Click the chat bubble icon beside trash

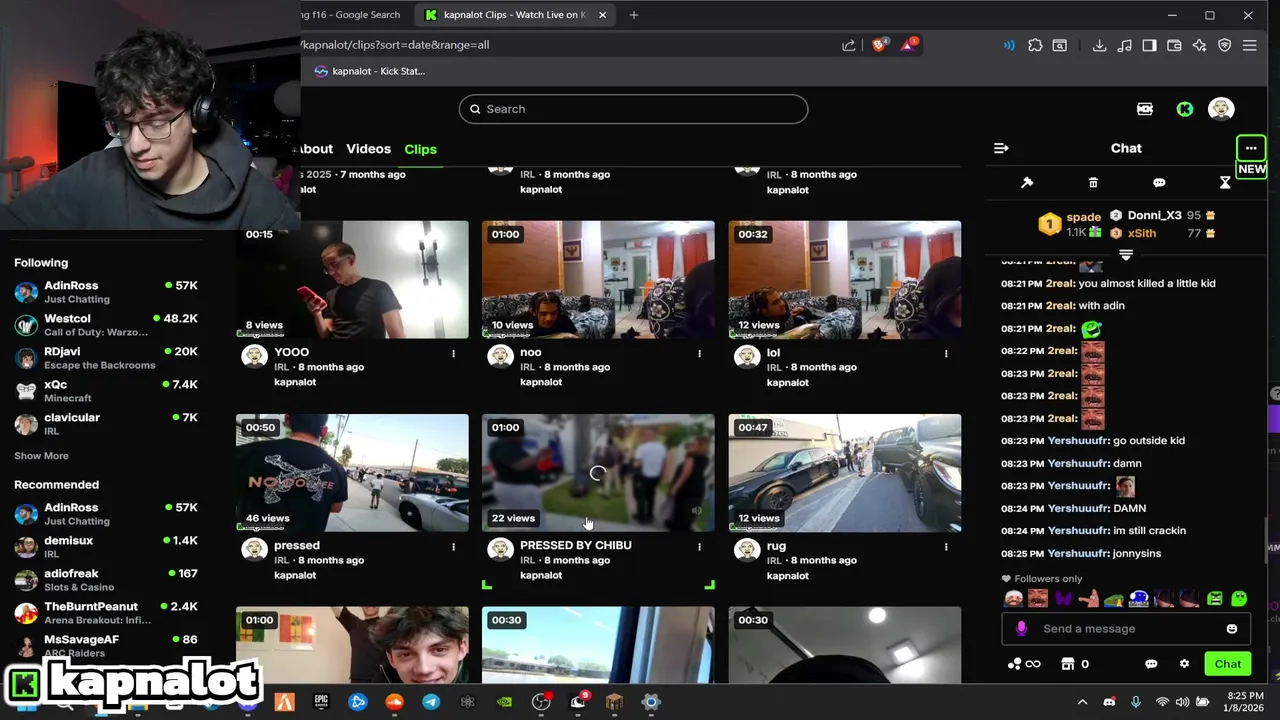click(1159, 183)
